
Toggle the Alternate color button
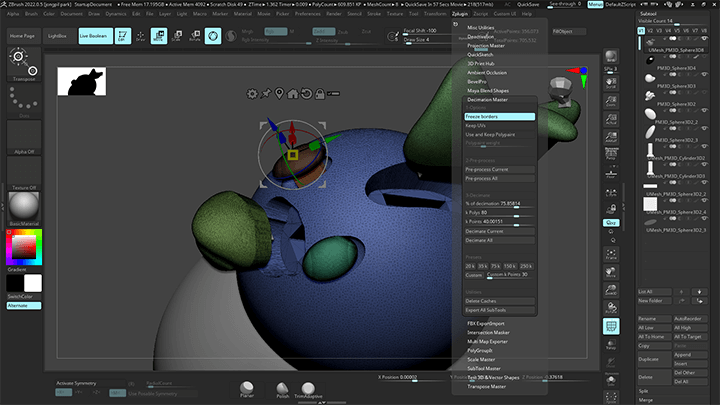[x=24, y=305]
